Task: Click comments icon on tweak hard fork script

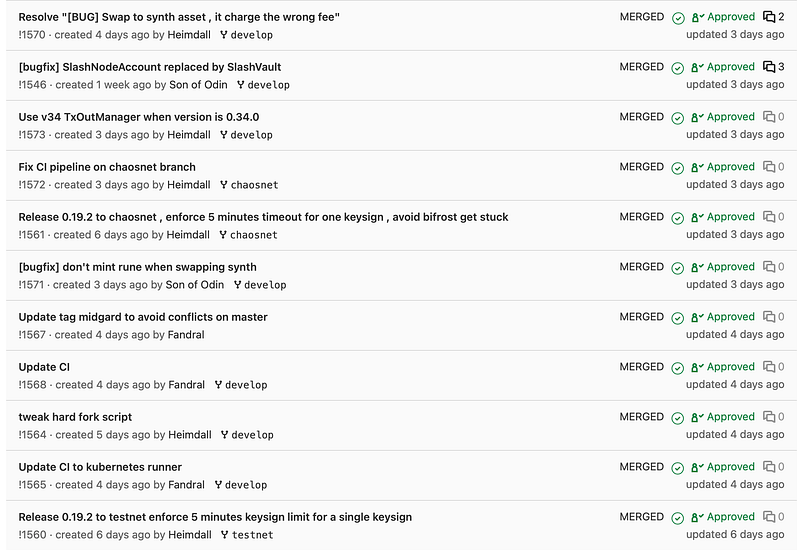Action: (769, 417)
